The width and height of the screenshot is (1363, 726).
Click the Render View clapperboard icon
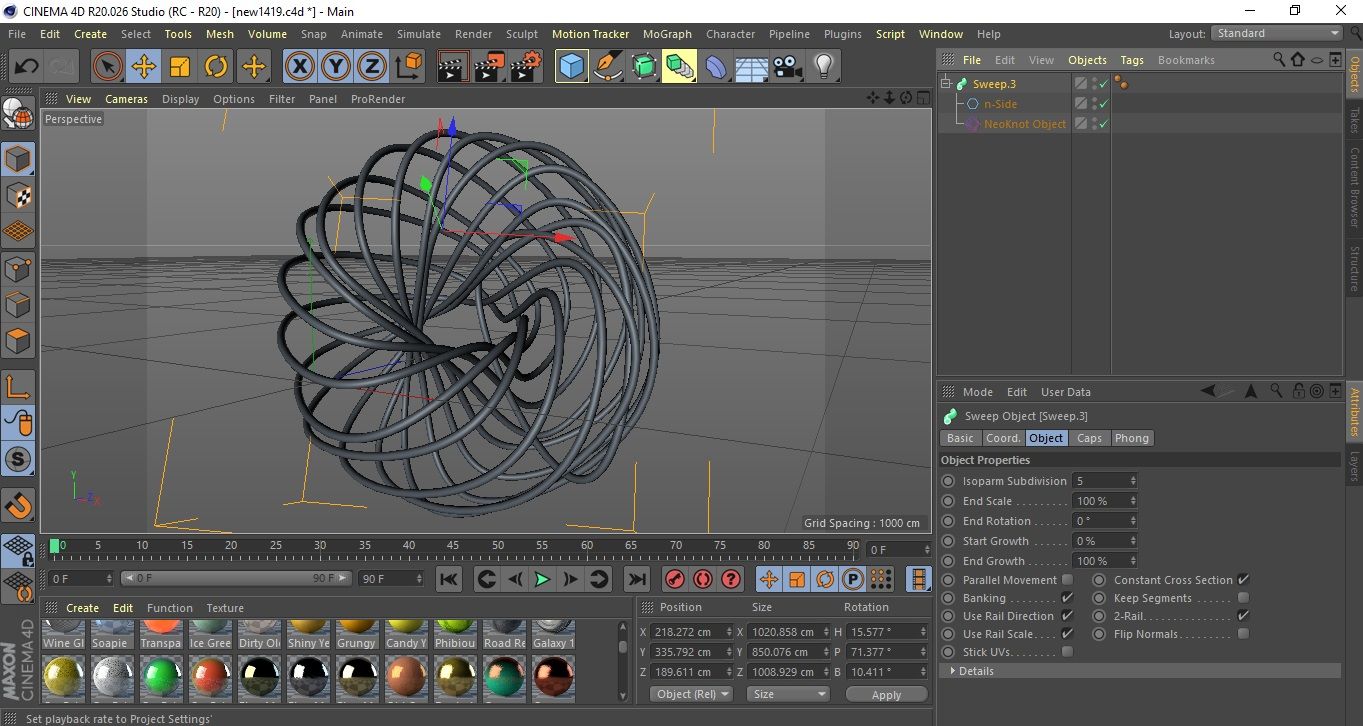(453, 67)
